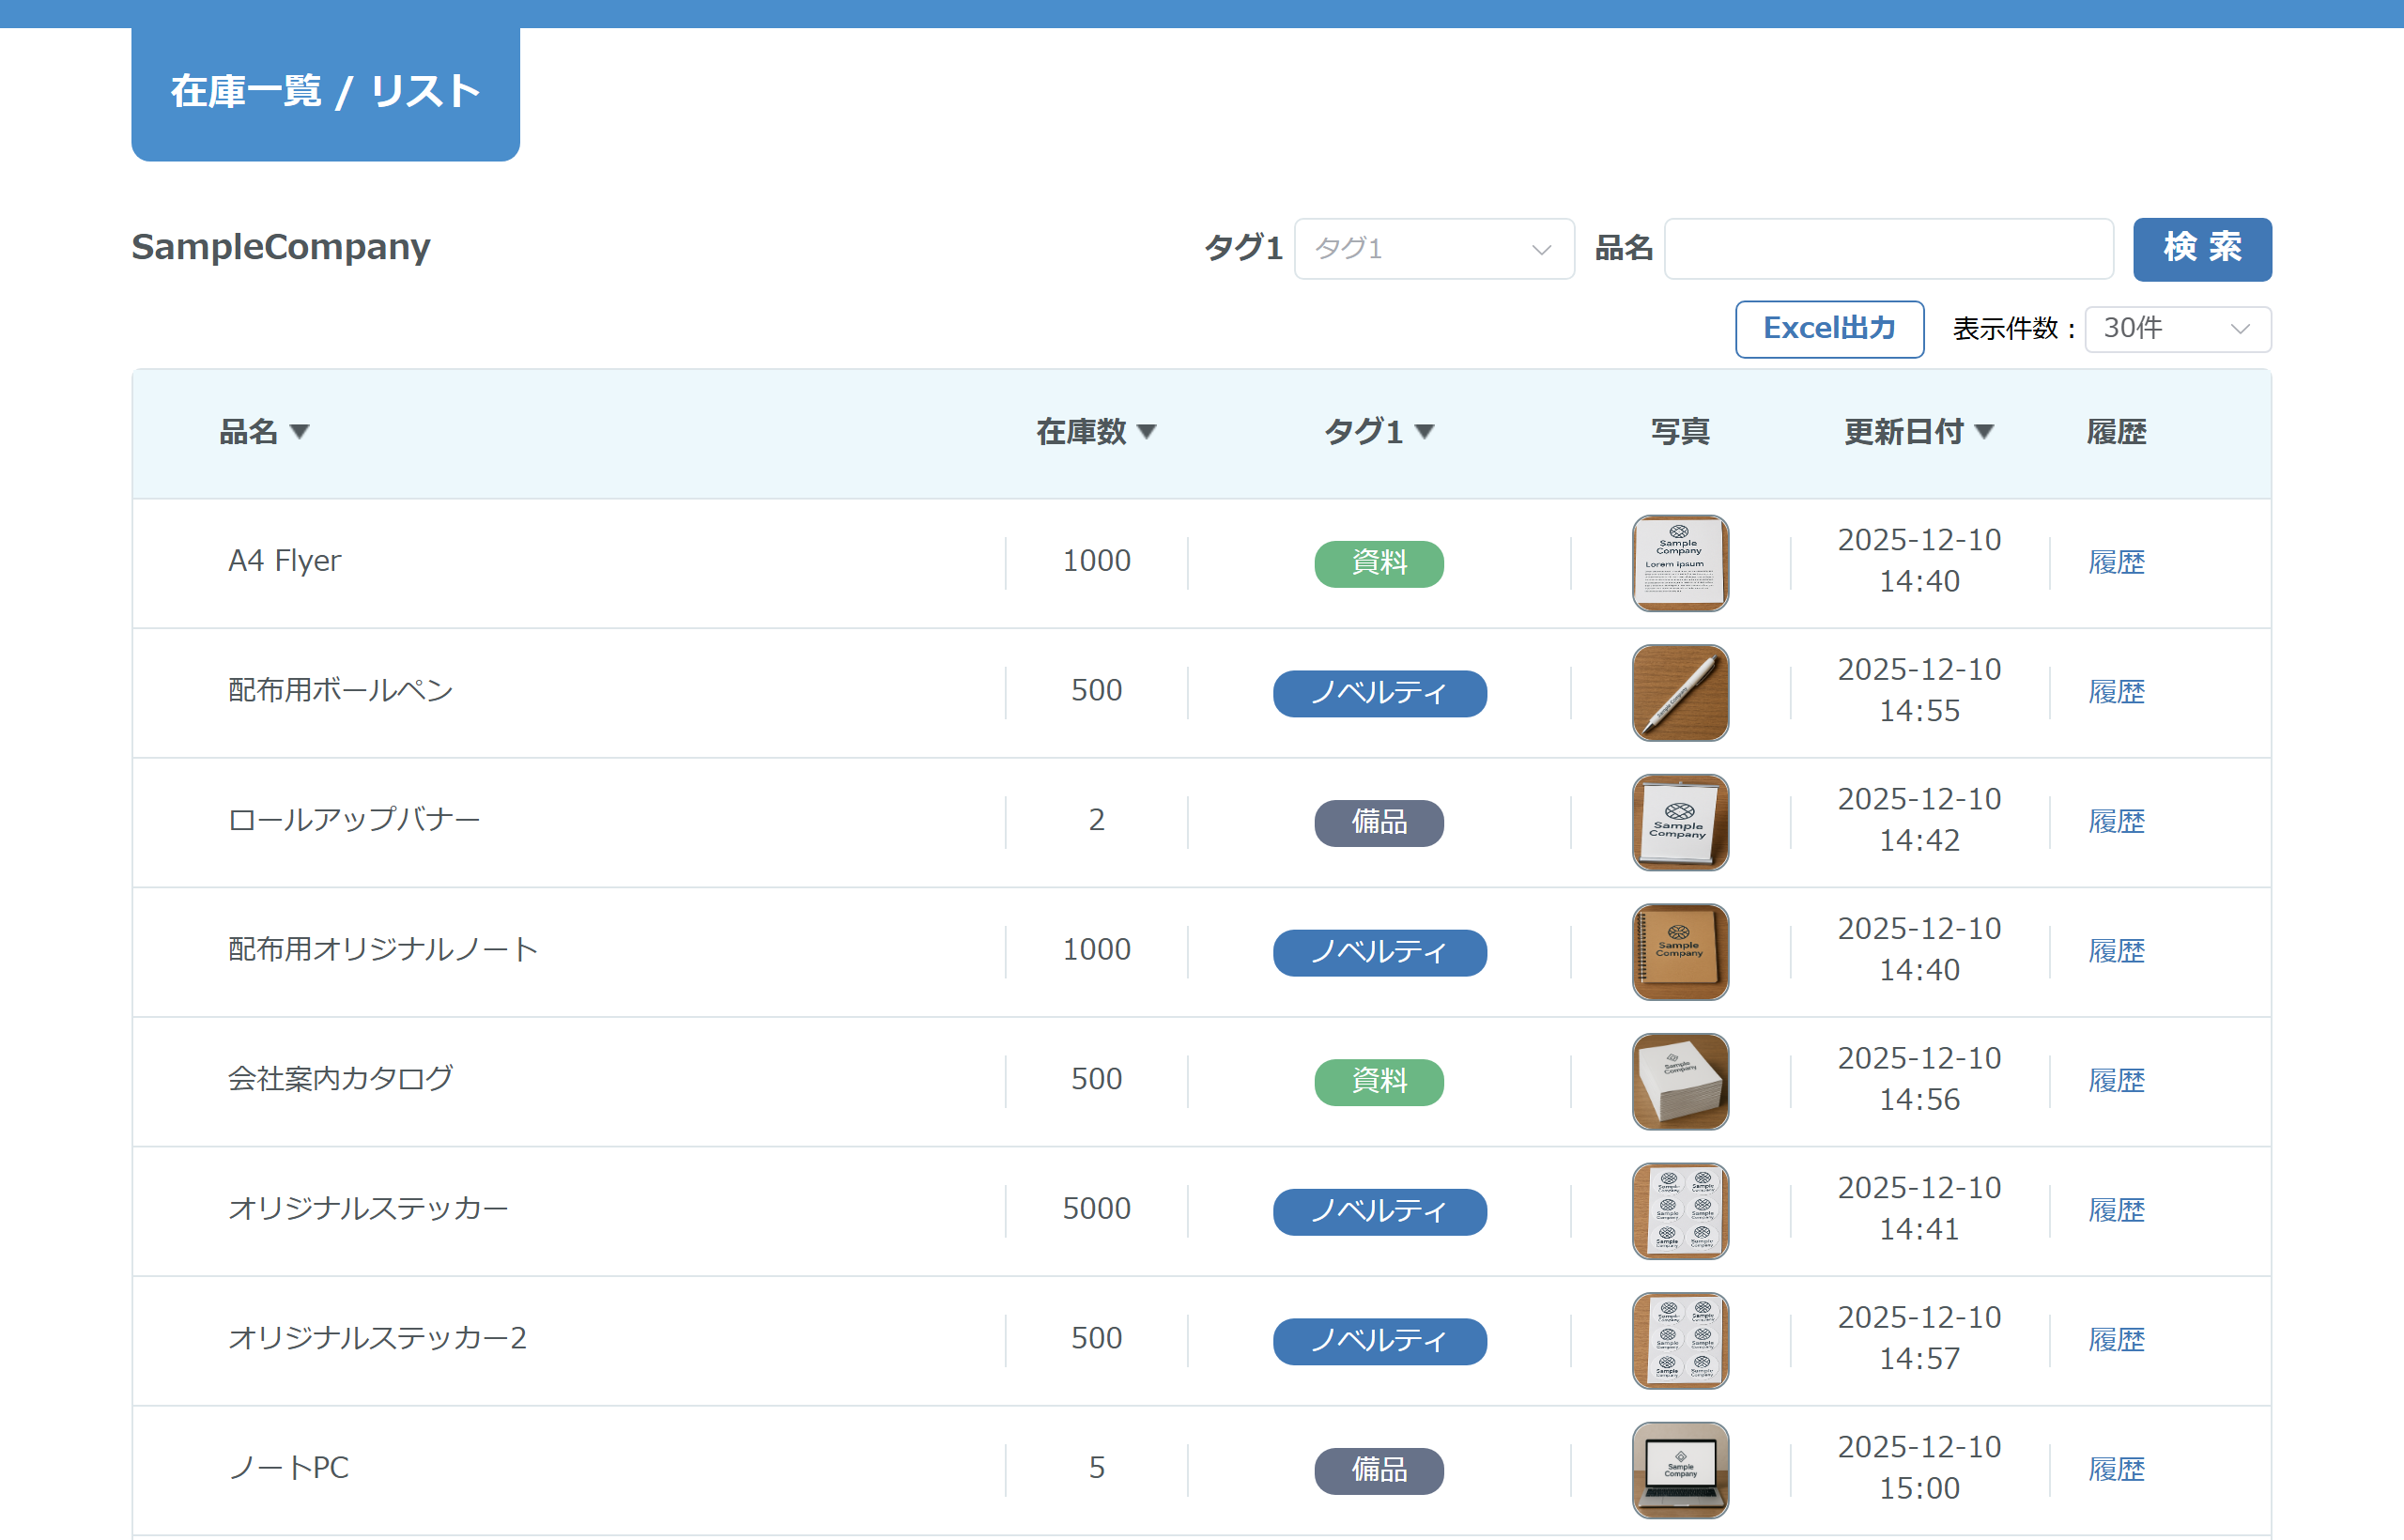Open the オリジナルステッカー2 photo thumbnail
2404x1540 pixels.
tap(1680, 1340)
